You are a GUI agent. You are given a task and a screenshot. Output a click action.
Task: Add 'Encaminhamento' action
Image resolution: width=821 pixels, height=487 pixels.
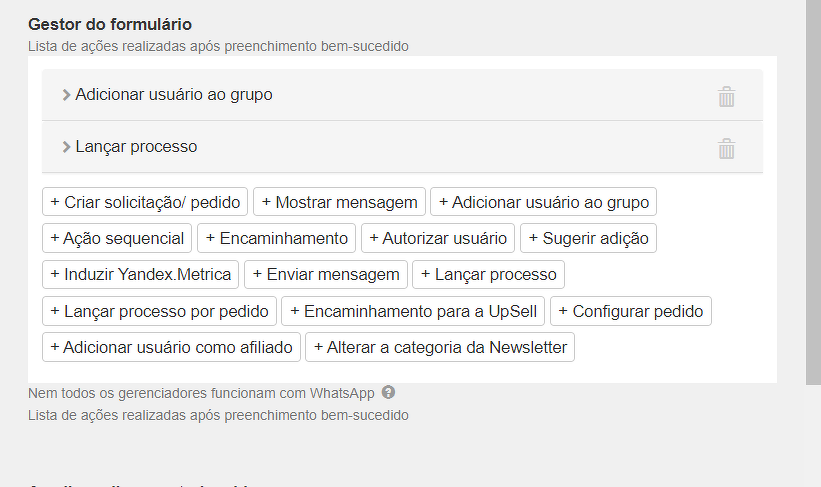[276, 238]
